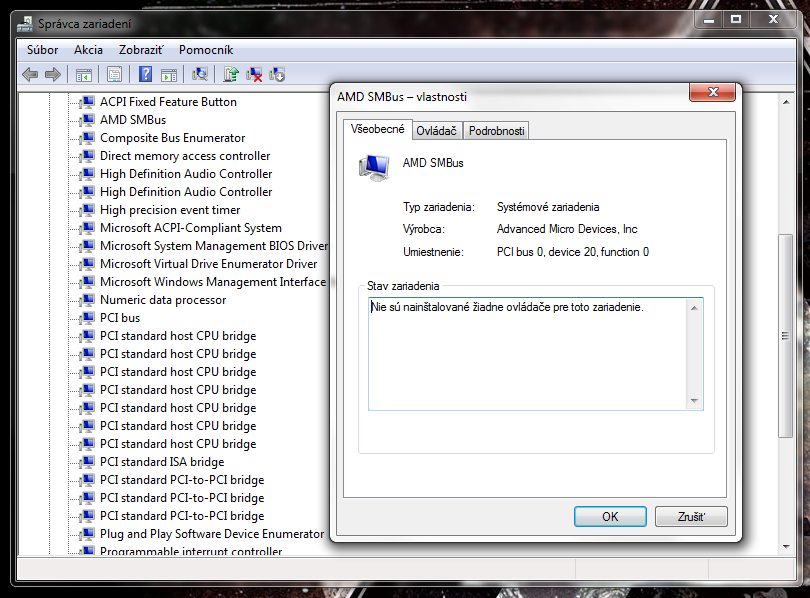
Task: Select Microsoft Virtual Drive Enumerator Driver
Action: pyautogui.click(x=209, y=264)
